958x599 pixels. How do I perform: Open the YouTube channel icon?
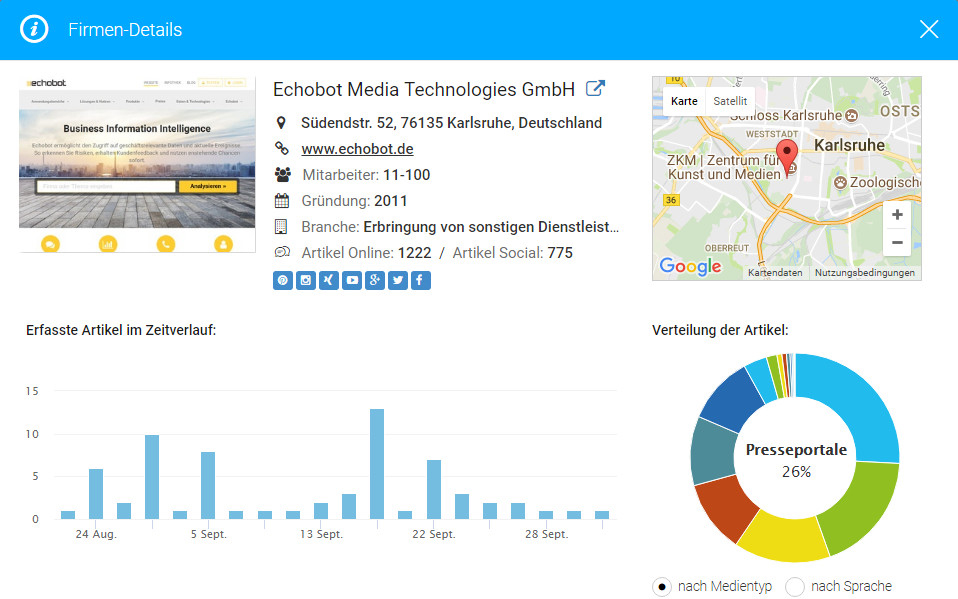tap(352, 281)
